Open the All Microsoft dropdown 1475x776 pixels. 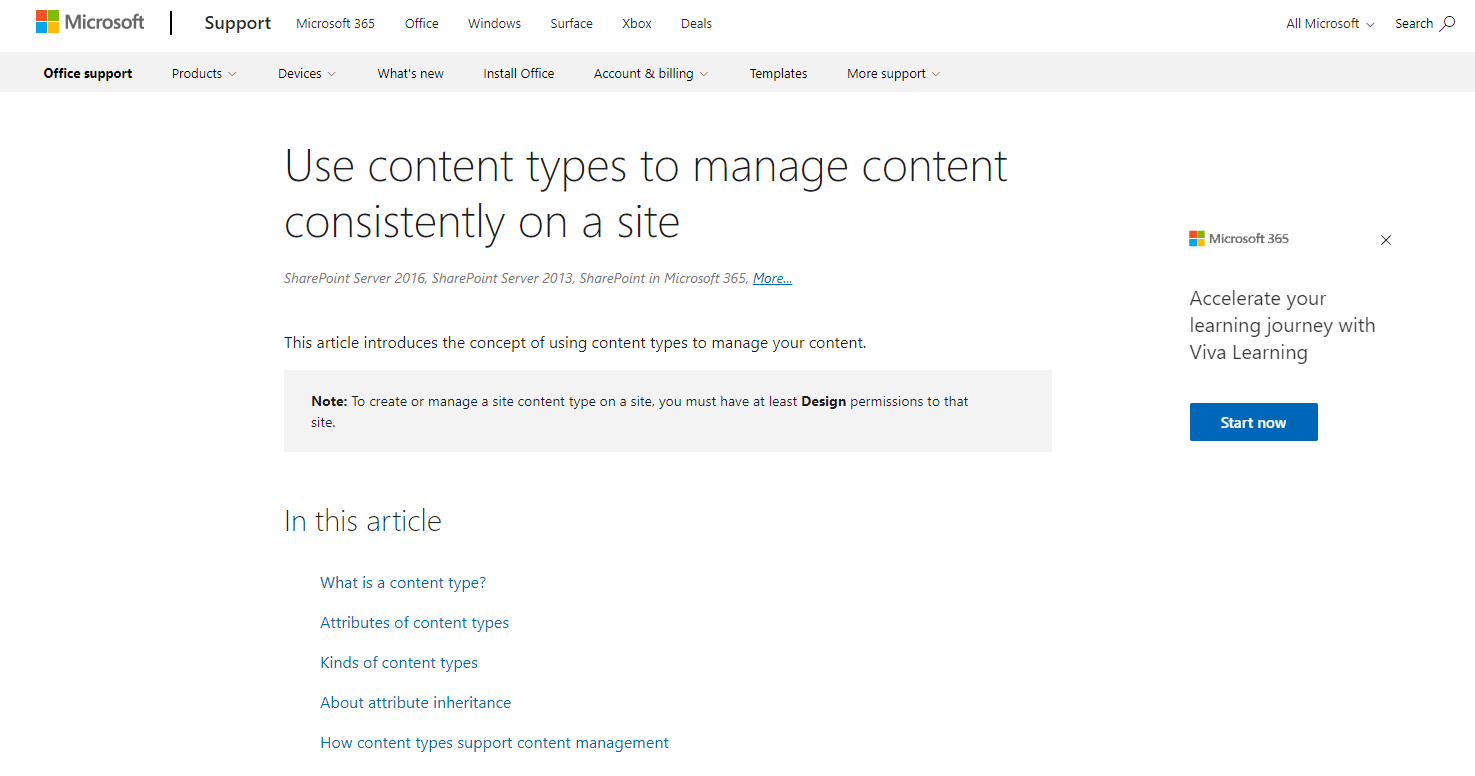pos(1329,22)
